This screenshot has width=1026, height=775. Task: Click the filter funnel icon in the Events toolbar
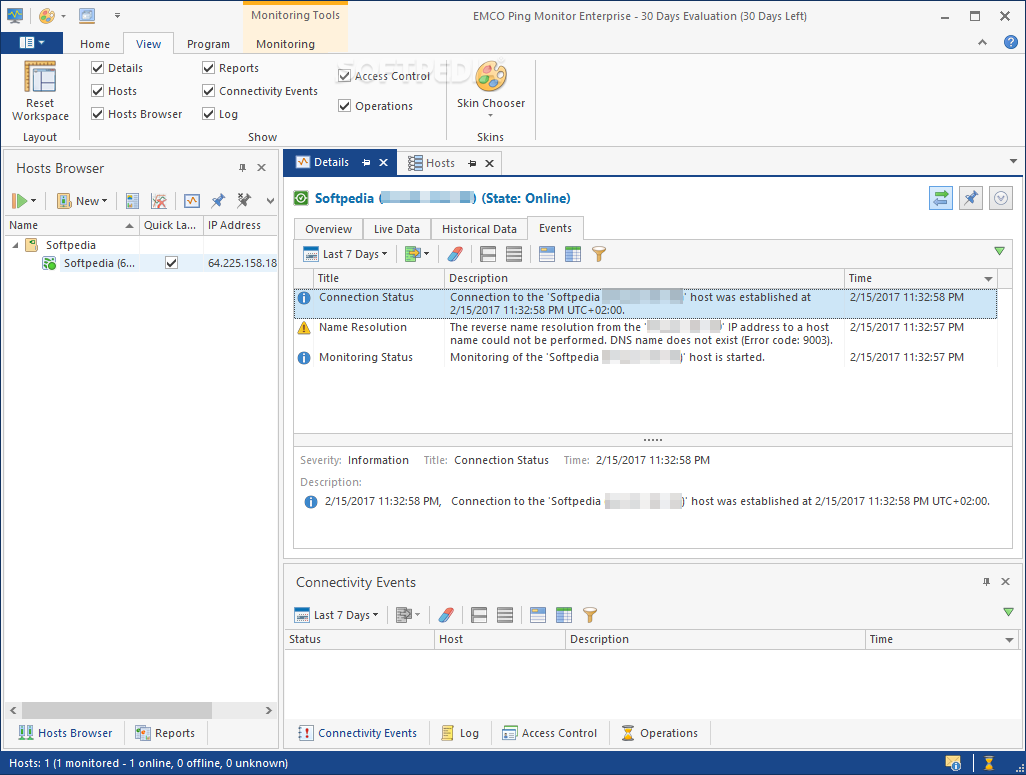coord(599,254)
